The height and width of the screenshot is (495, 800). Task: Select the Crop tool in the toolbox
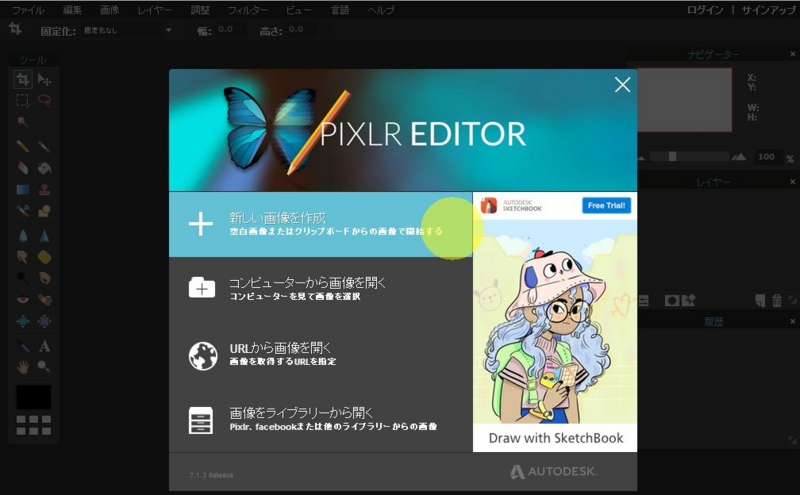click(22, 80)
